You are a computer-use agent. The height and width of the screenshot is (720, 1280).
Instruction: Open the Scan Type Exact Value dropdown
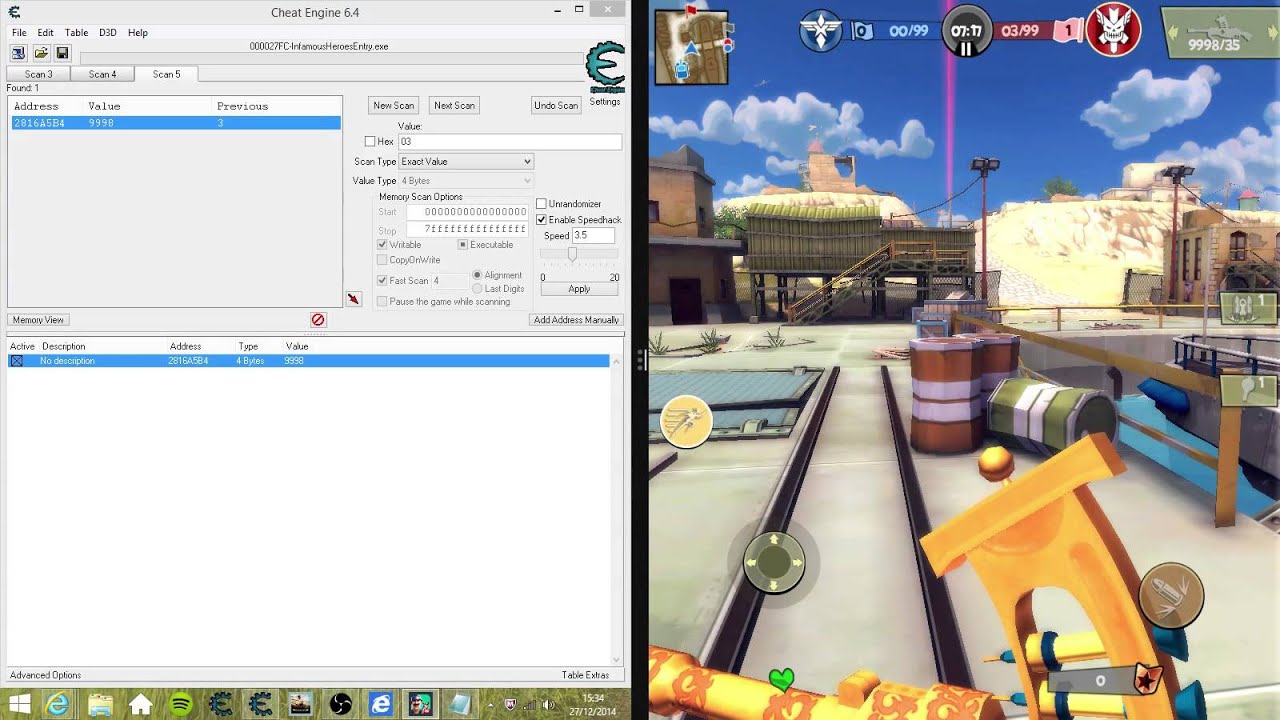tap(466, 162)
